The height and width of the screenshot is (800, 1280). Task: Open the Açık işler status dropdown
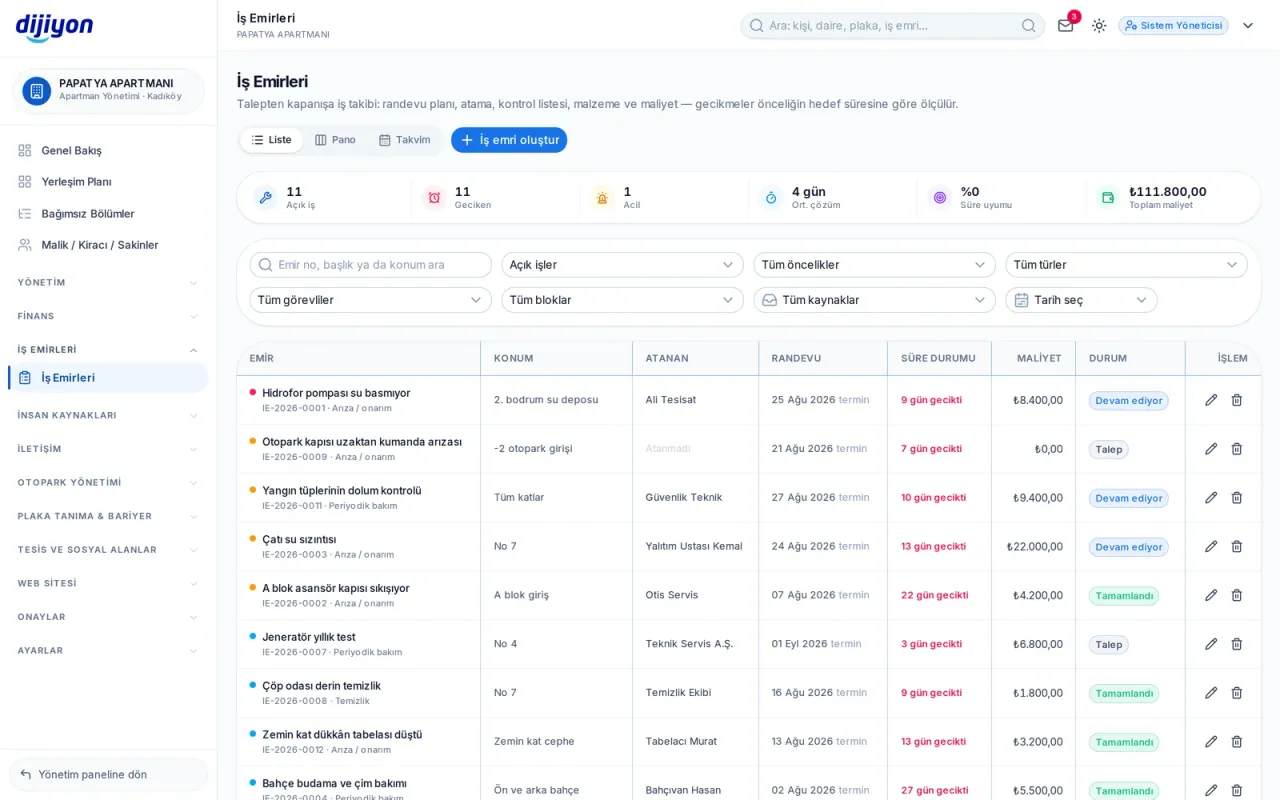[622, 265]
